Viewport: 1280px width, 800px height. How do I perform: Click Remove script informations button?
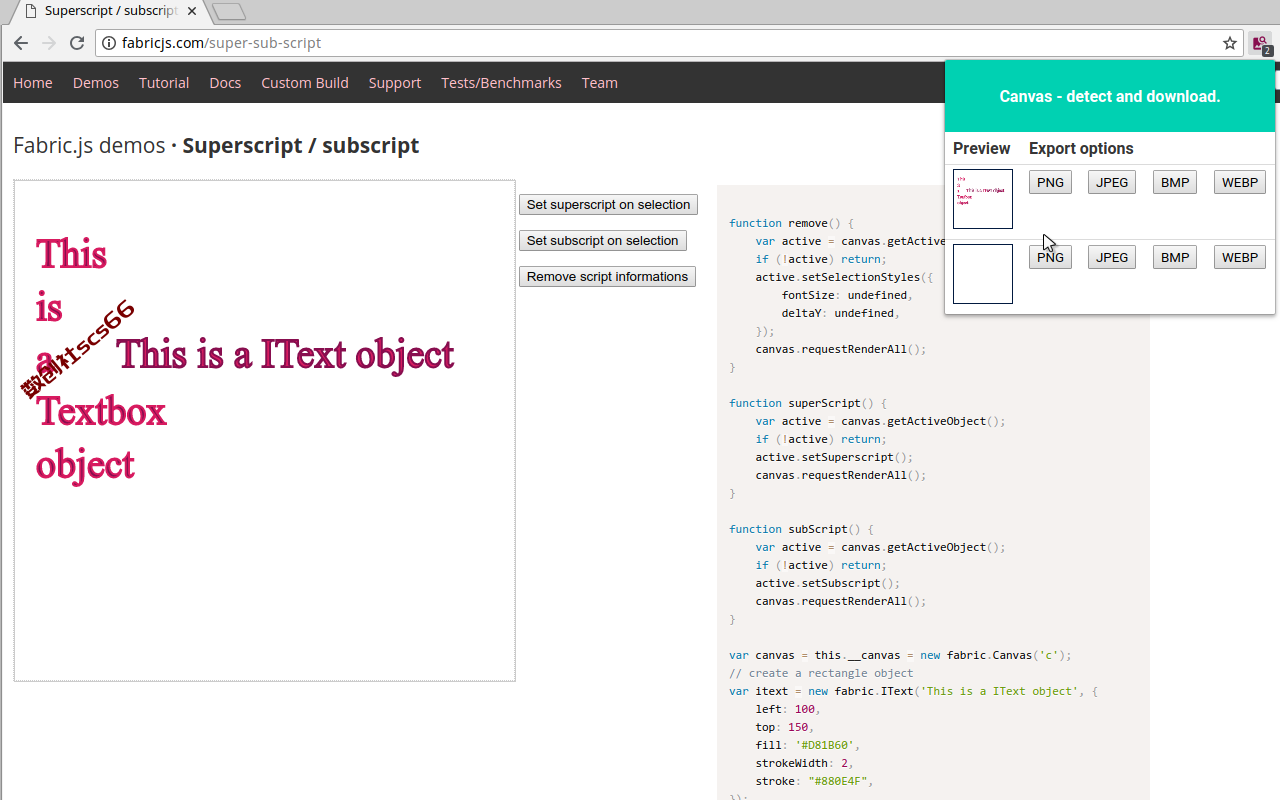click(x=607, y=277)
